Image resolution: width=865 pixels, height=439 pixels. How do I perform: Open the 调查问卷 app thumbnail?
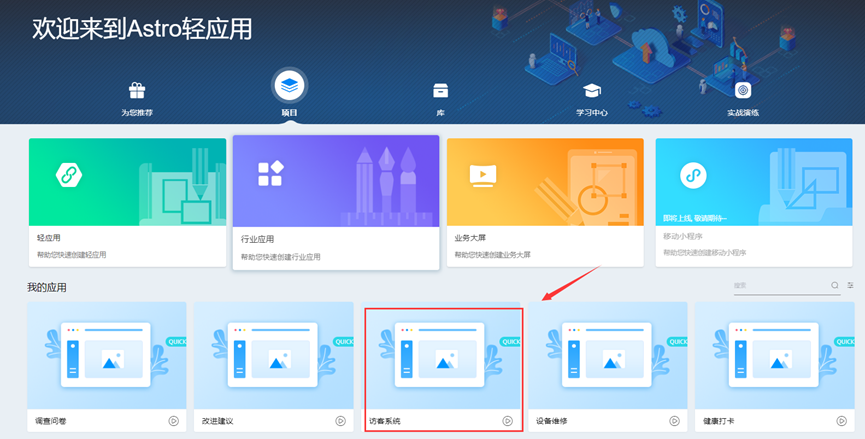point(106,355)
